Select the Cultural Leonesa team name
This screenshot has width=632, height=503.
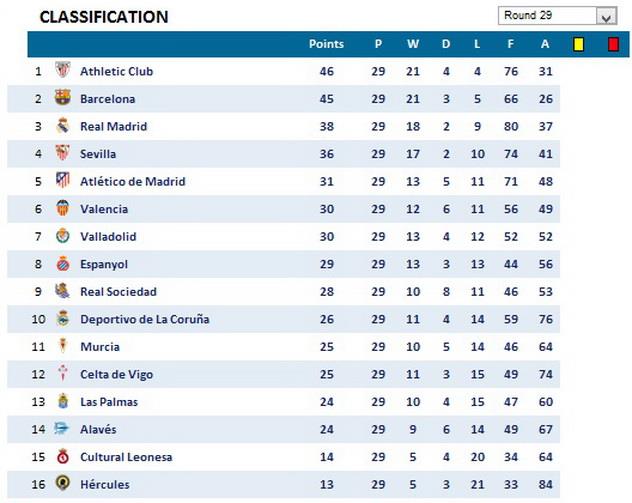tap(126, 457)
